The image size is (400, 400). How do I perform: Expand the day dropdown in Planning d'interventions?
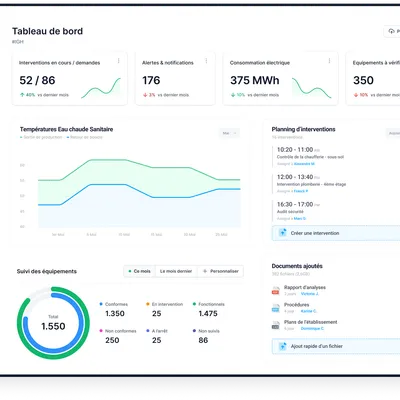pos(393,133)
